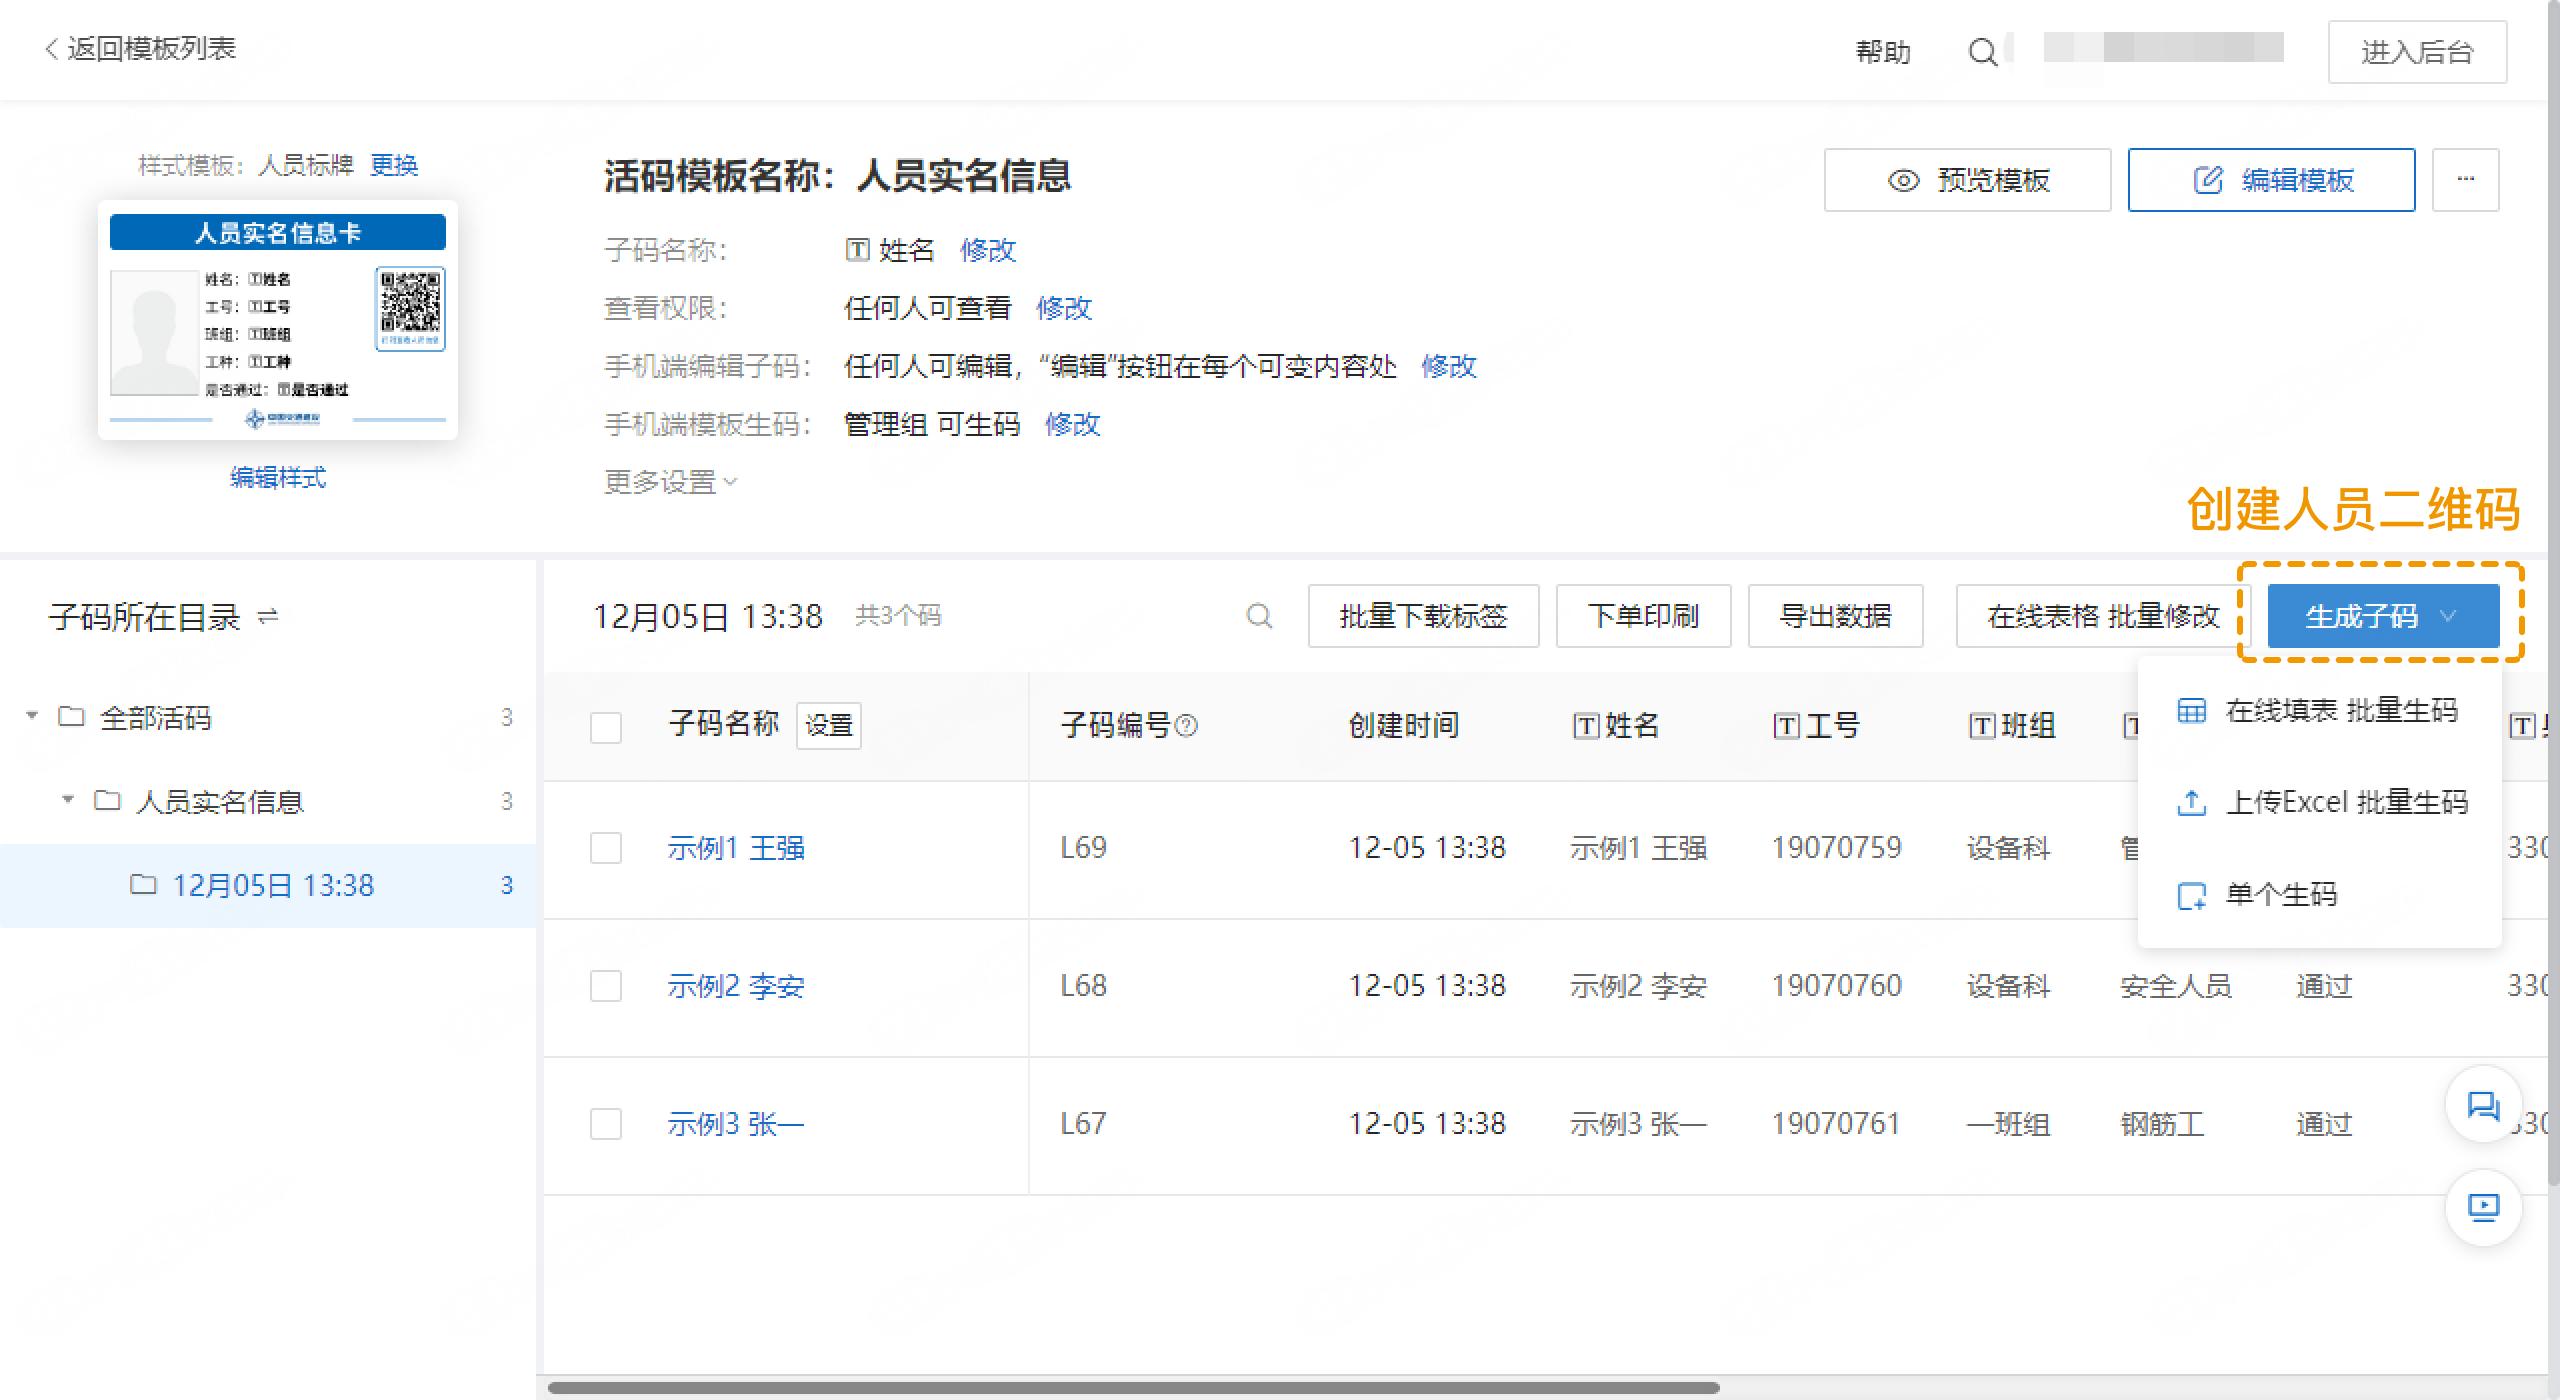Click the sort icon next to 子码所在目录

tap(265, 617)
